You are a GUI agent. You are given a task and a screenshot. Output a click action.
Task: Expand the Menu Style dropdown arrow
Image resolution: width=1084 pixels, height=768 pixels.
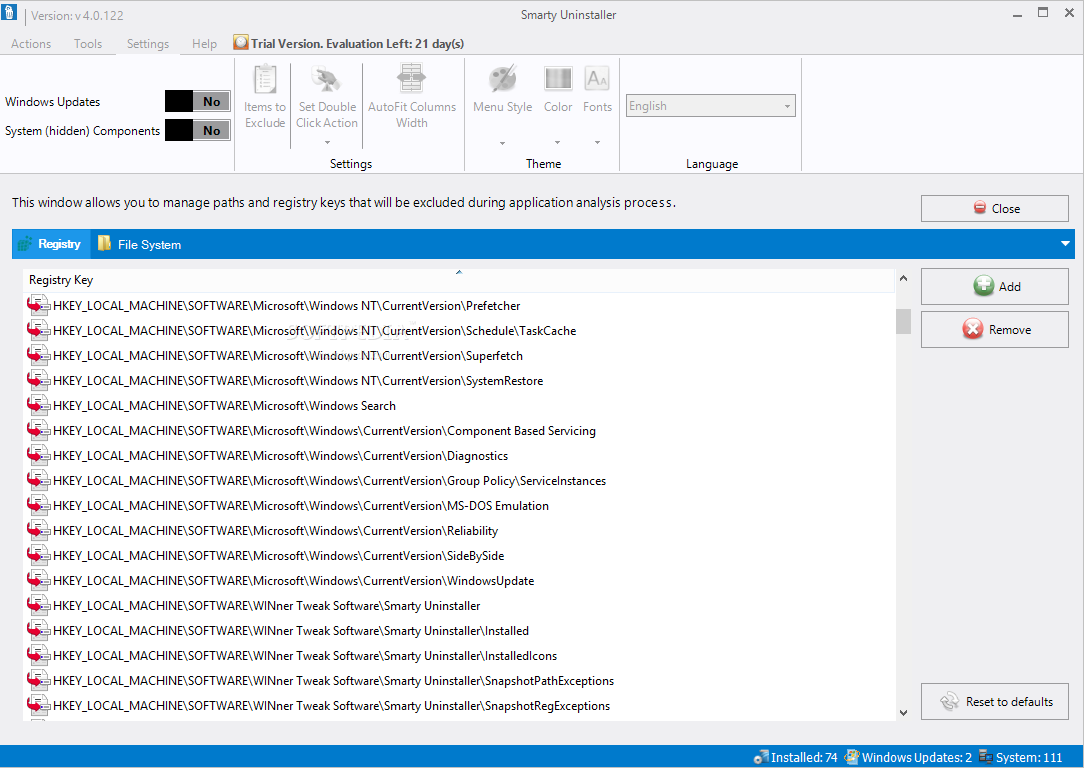[503, 143]
